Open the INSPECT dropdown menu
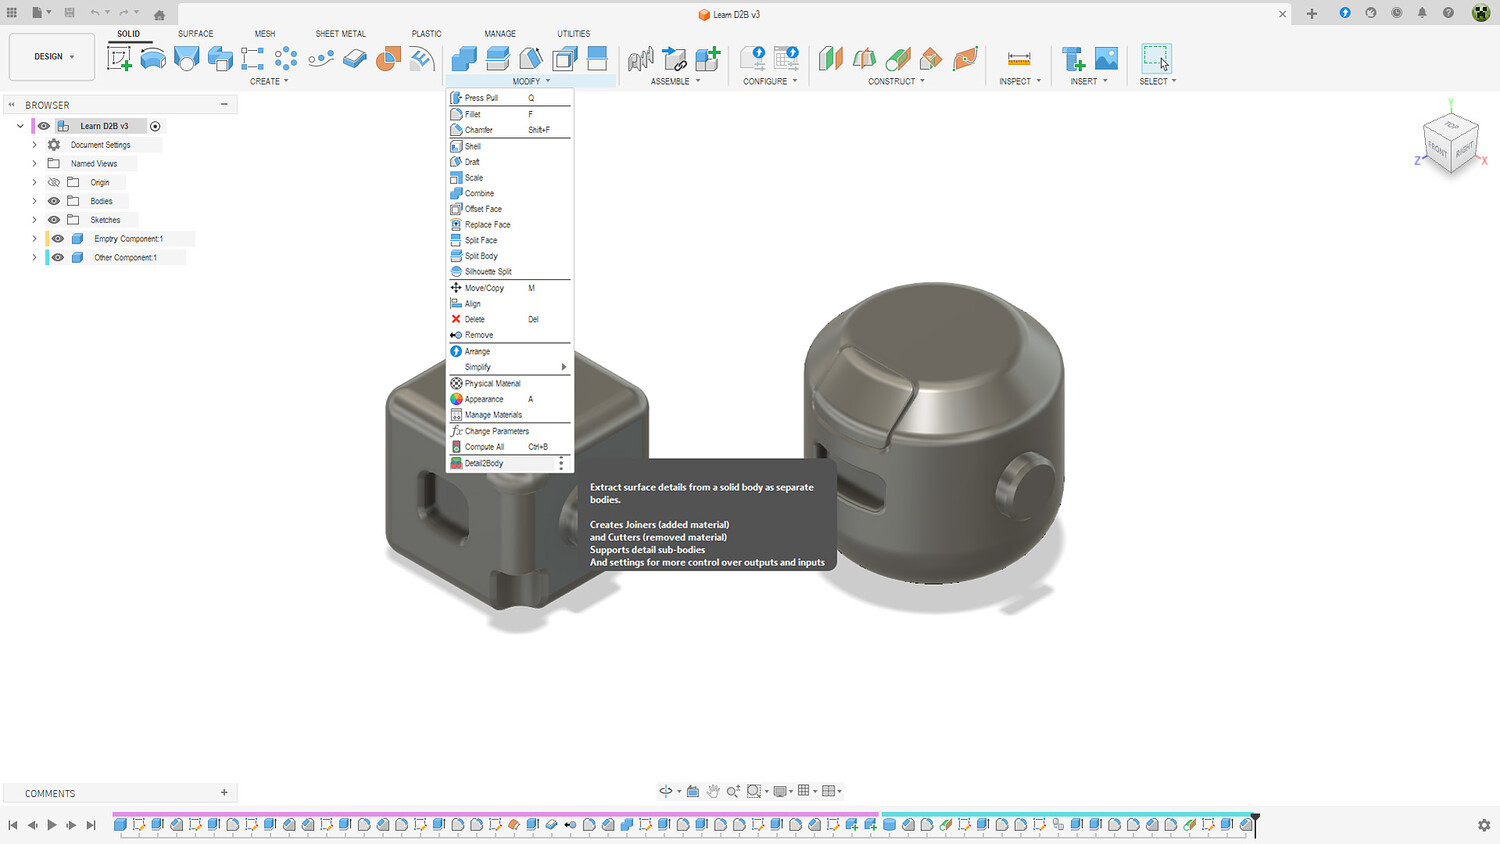 point(1020,81)
